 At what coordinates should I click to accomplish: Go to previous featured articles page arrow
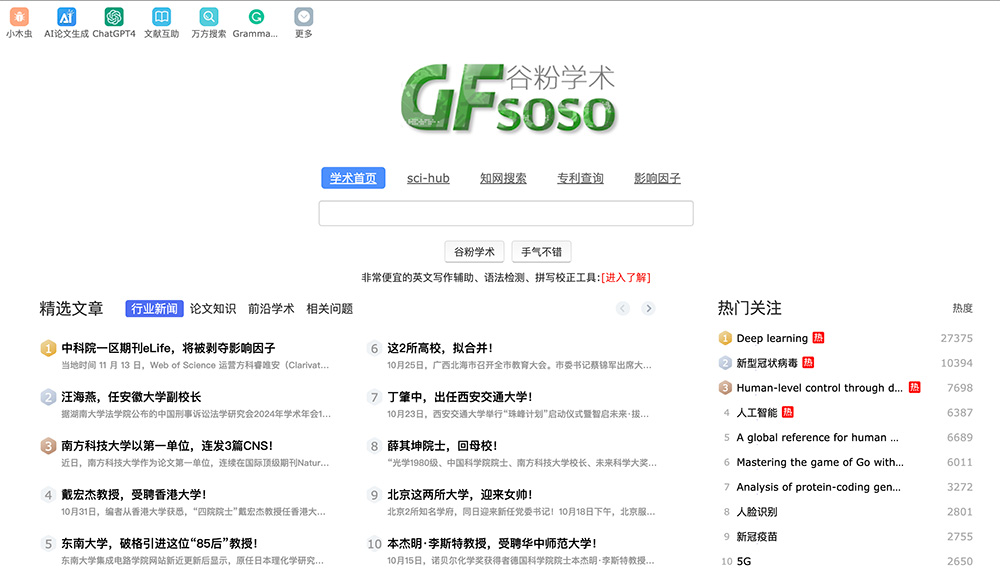tap(623, 308)
